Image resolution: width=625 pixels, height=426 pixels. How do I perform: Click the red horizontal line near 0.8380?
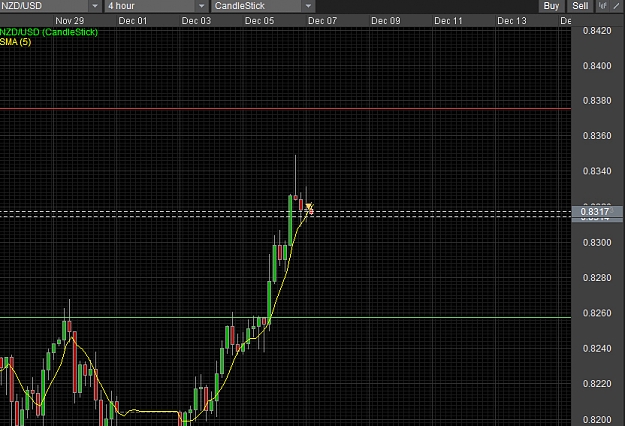click(x=285, y=108)
